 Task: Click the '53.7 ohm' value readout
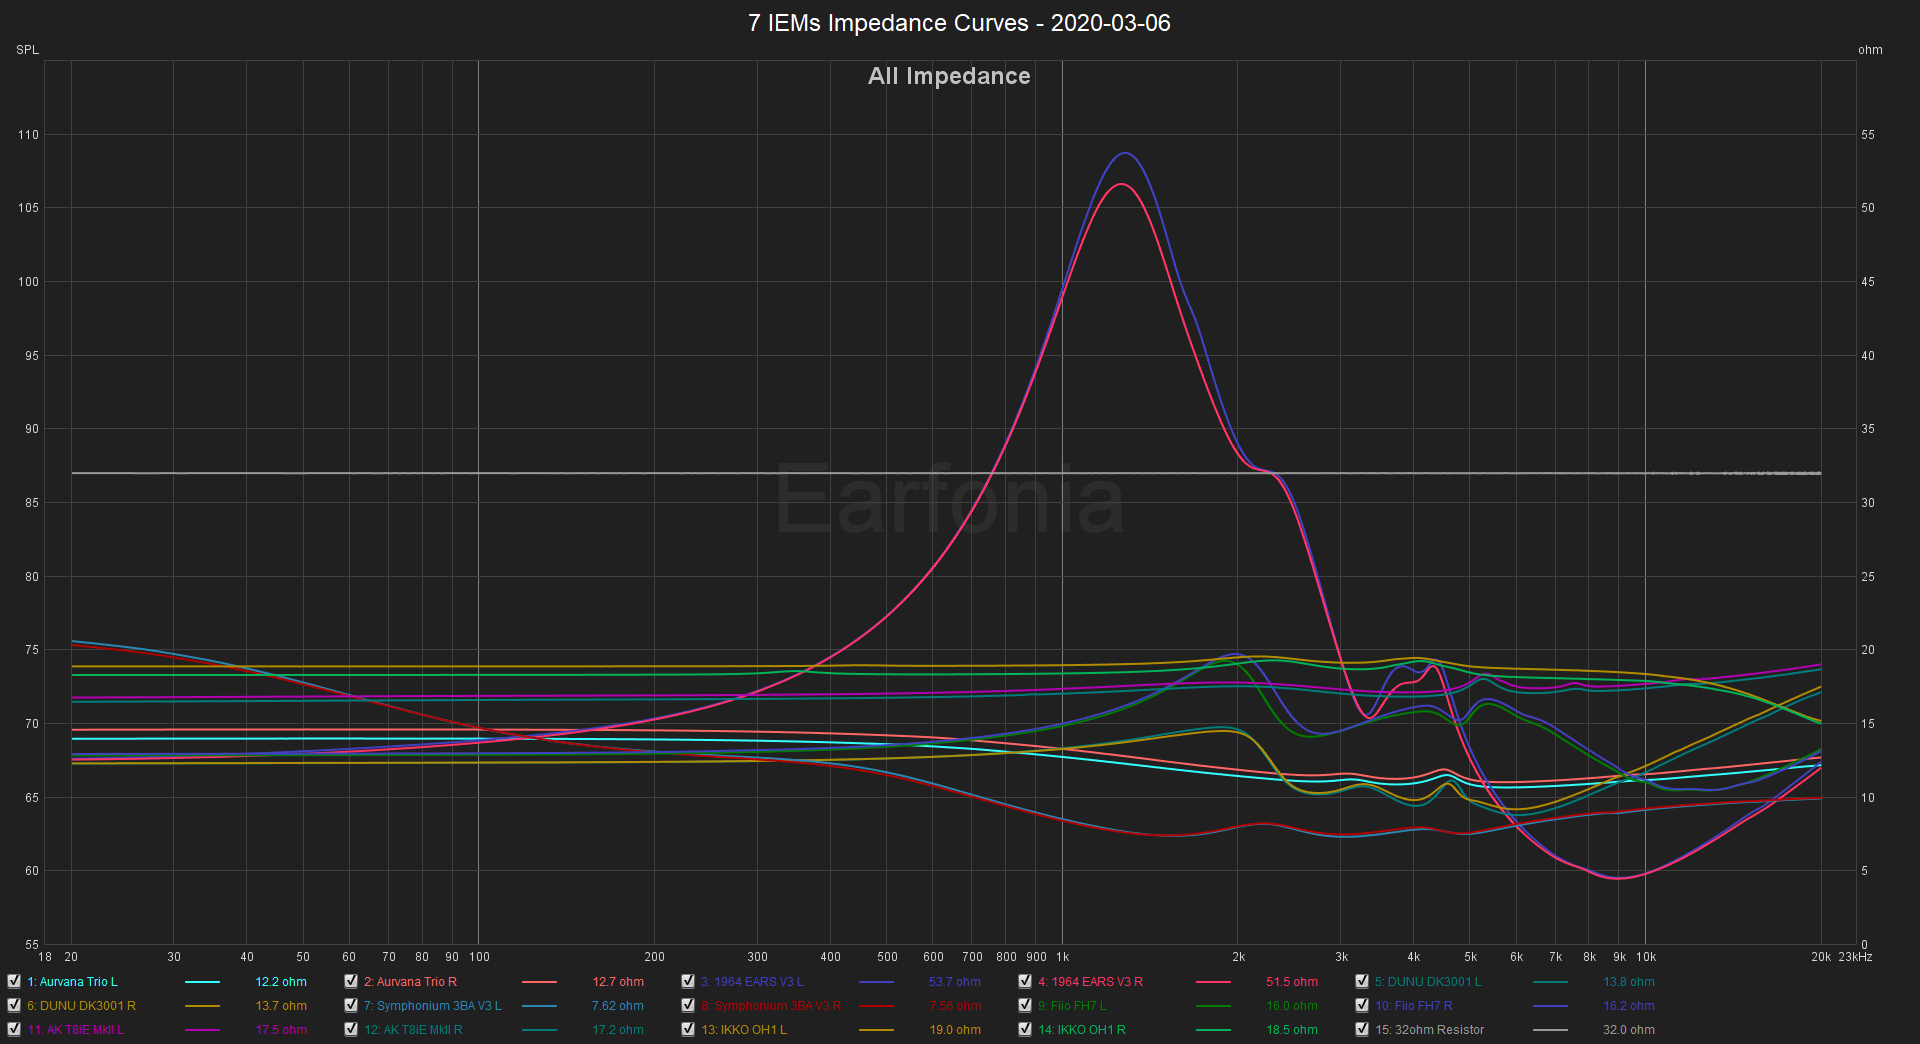[x=955, y=982]
